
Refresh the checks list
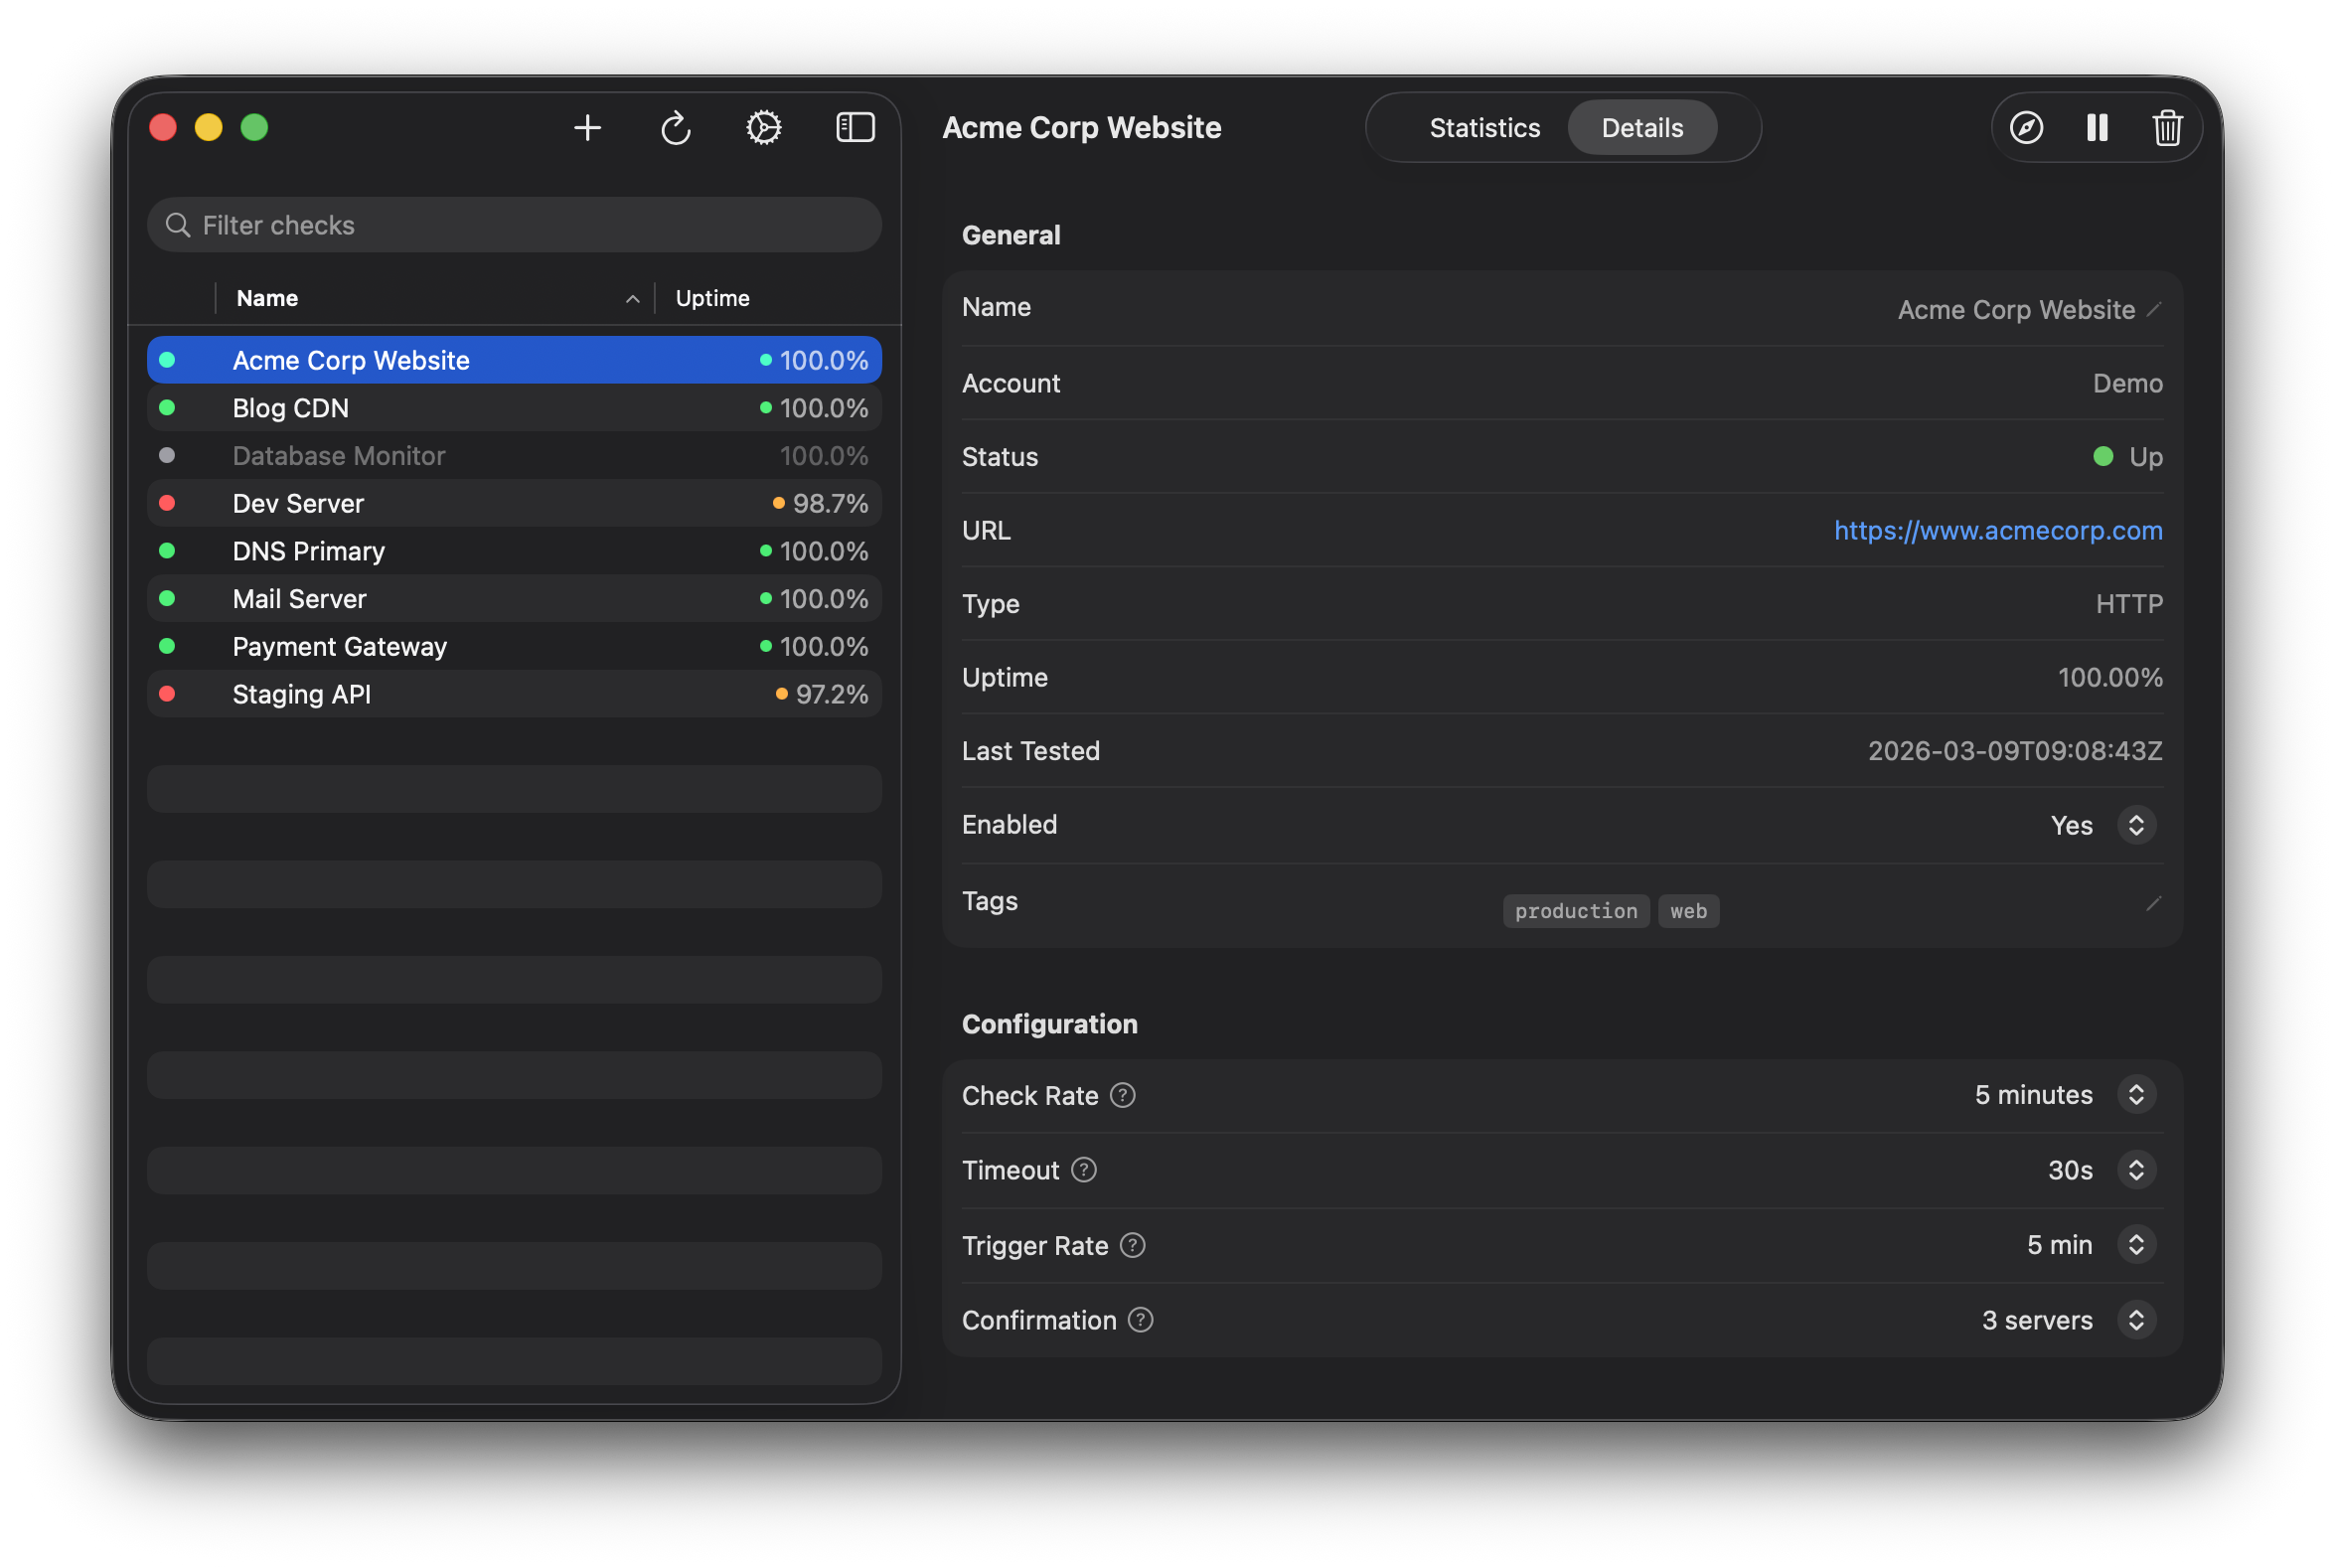676,127
